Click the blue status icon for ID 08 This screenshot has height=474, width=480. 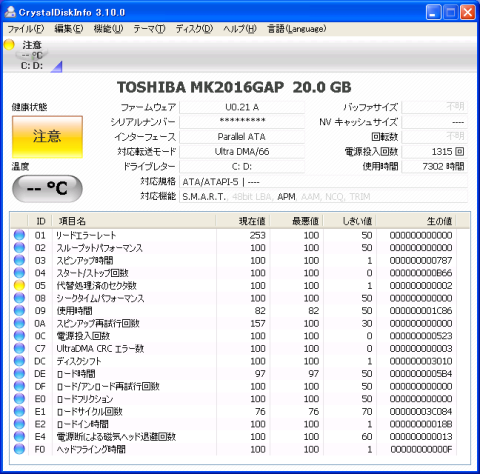coord(19,298)
